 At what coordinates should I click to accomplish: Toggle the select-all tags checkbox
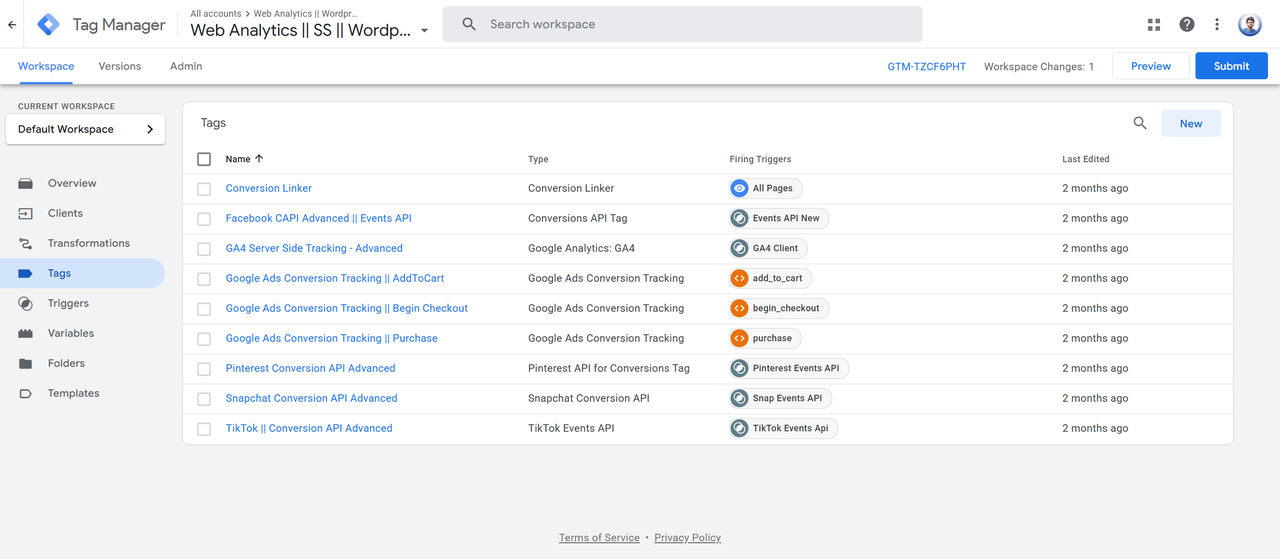coord(204,159)
